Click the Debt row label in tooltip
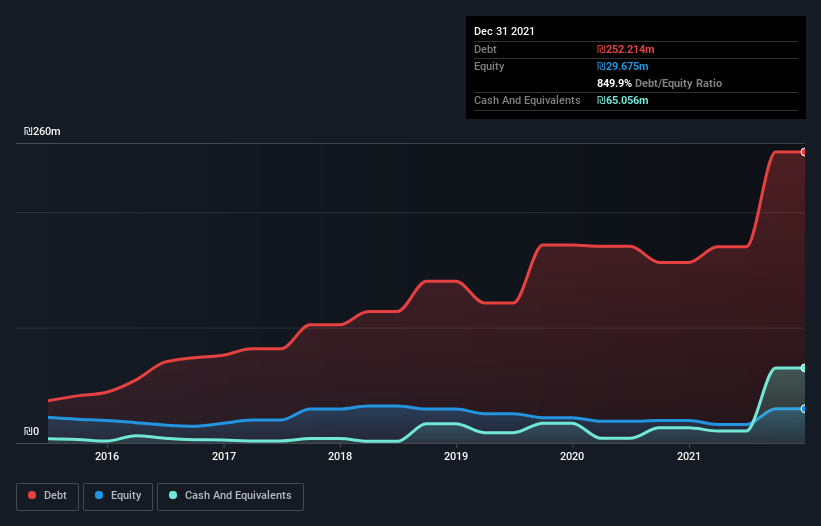The width and height of the screenshot is (821, 526). tap(485, 49)
